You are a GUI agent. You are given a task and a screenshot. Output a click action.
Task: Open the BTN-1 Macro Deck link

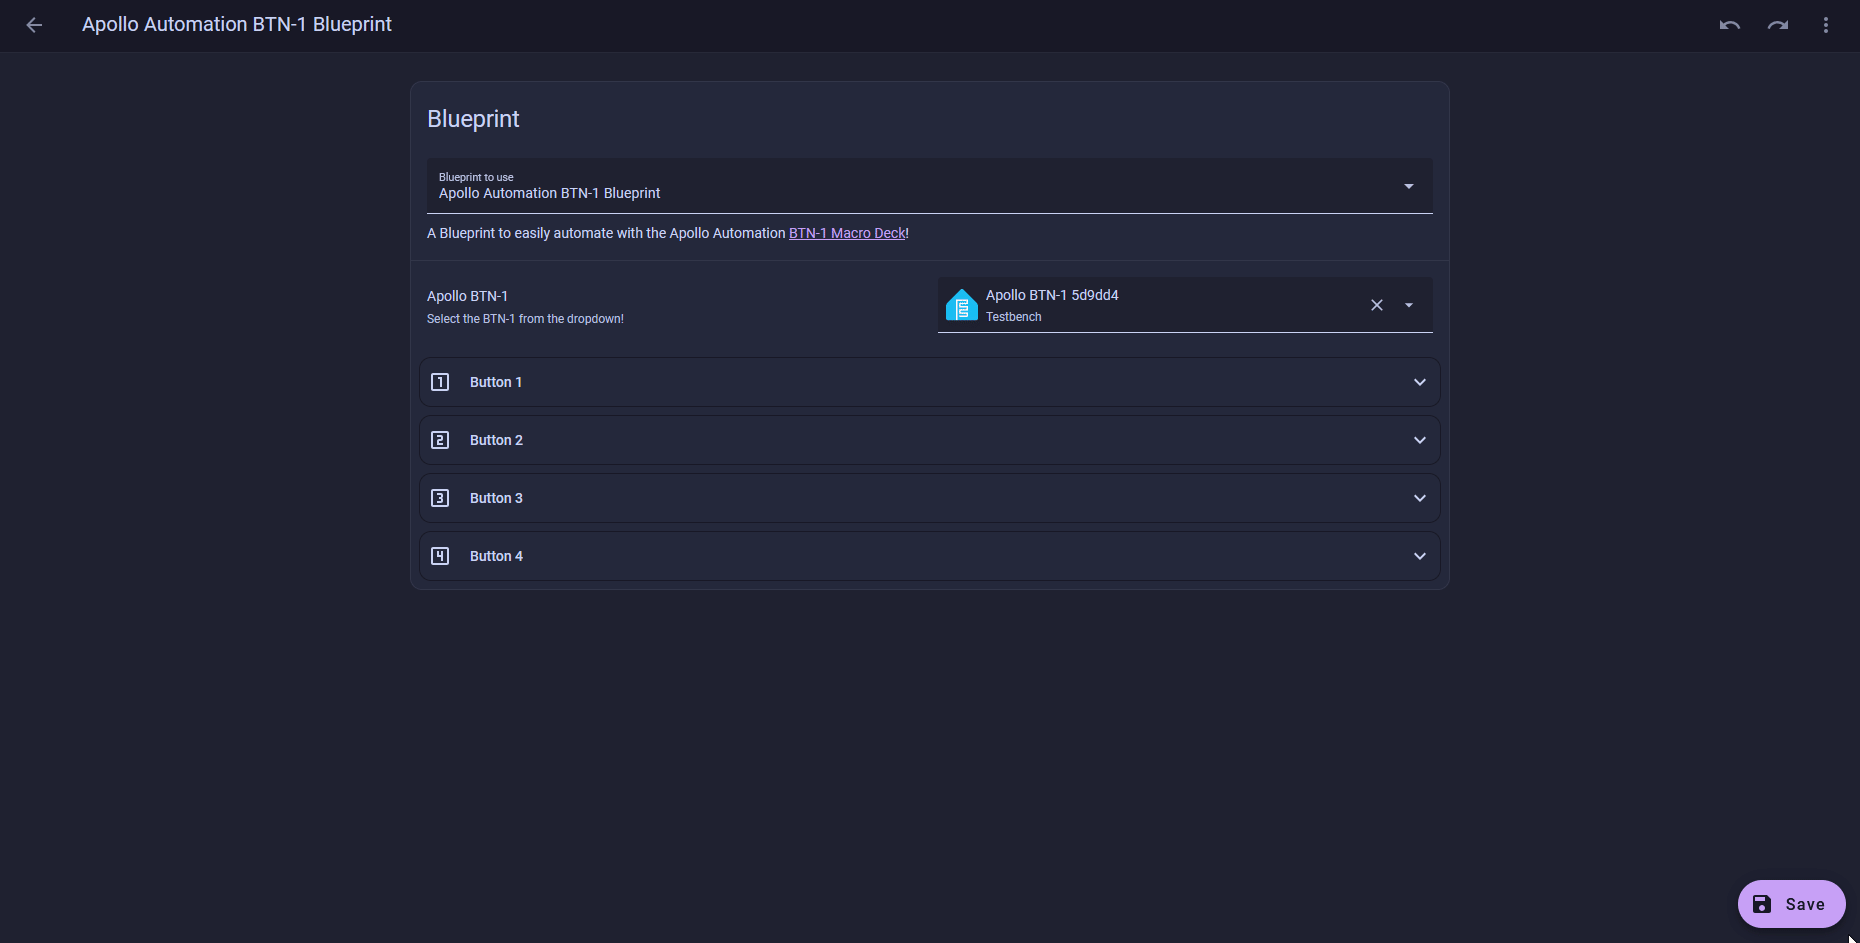coord(846,233)
